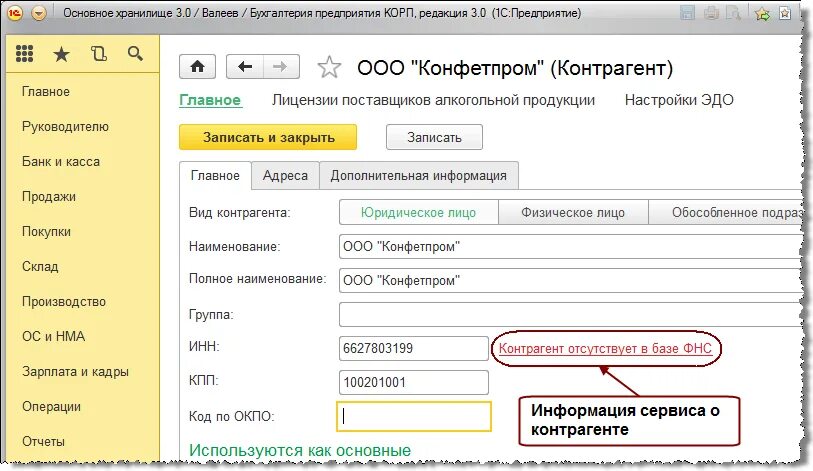The image size is (813, 471).
Task: Click the Полное наименование input field
Action: 570,281
